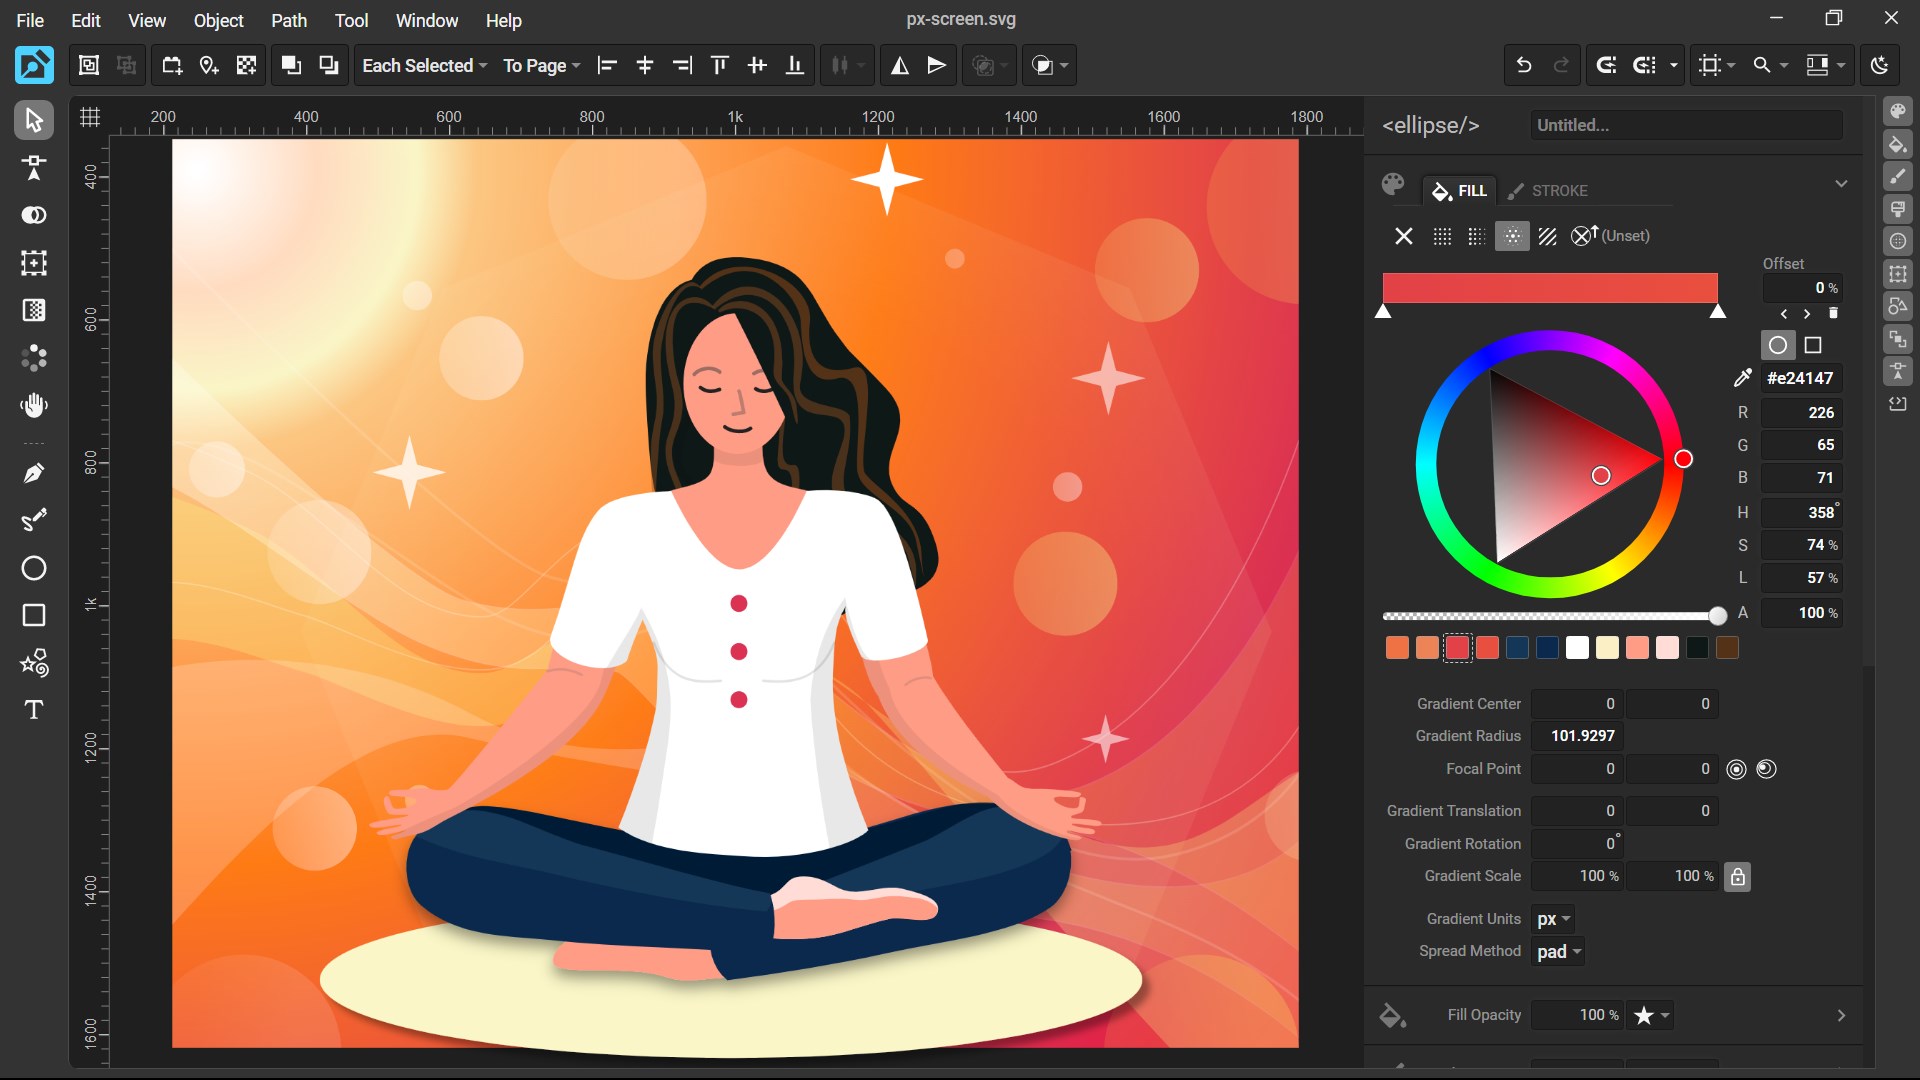The image size is (1920, 1080).
Task: Select the Text tool
Action: [33, 710]
